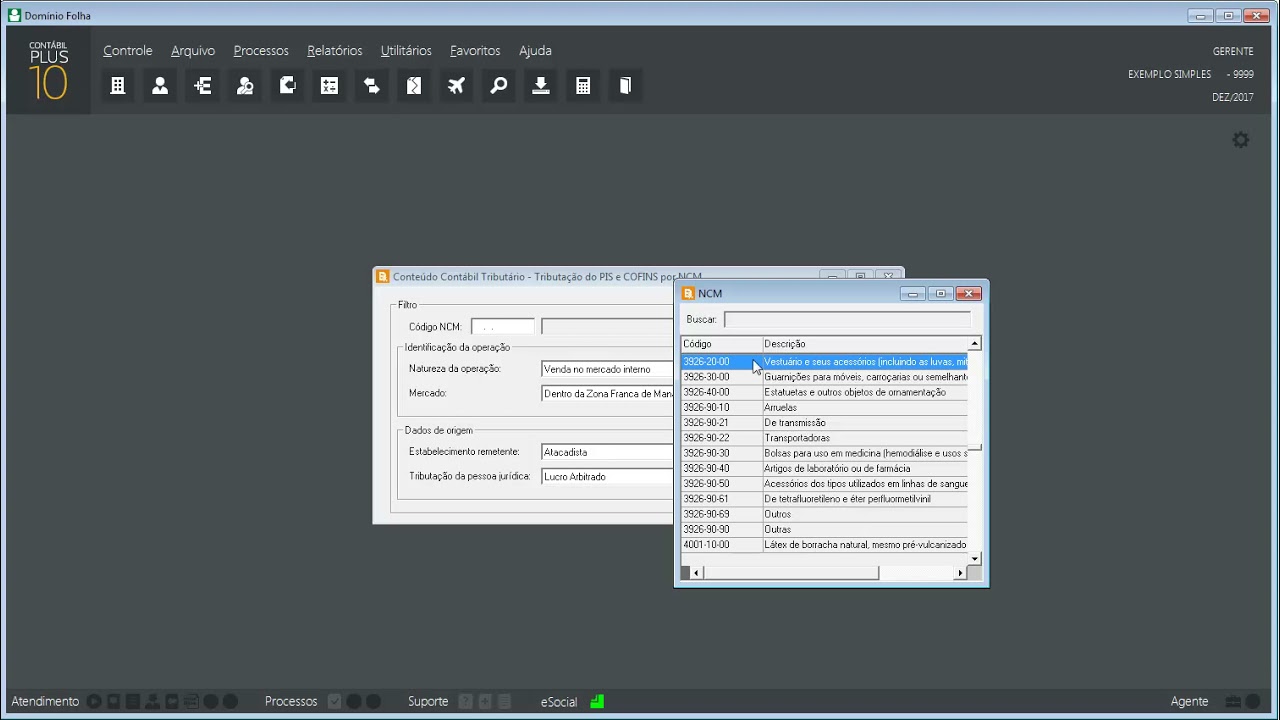Image resolution: width=1280 pixels, height=720 pixels.
Task: Open the Estabelecimento remetente dropdown
Action: [608, 452]
